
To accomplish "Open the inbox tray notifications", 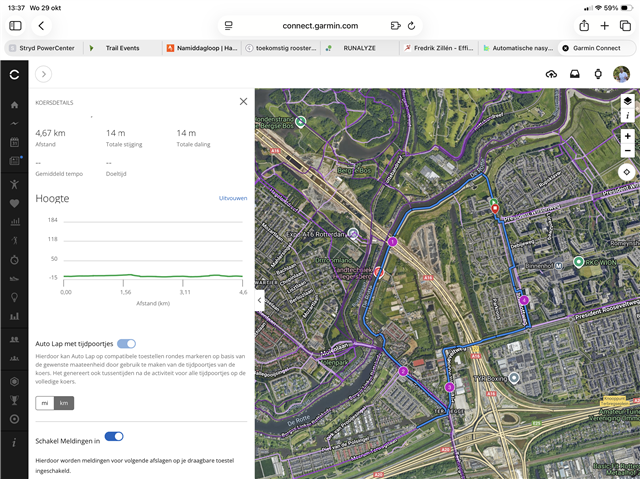I will click(x=575, y=74).
